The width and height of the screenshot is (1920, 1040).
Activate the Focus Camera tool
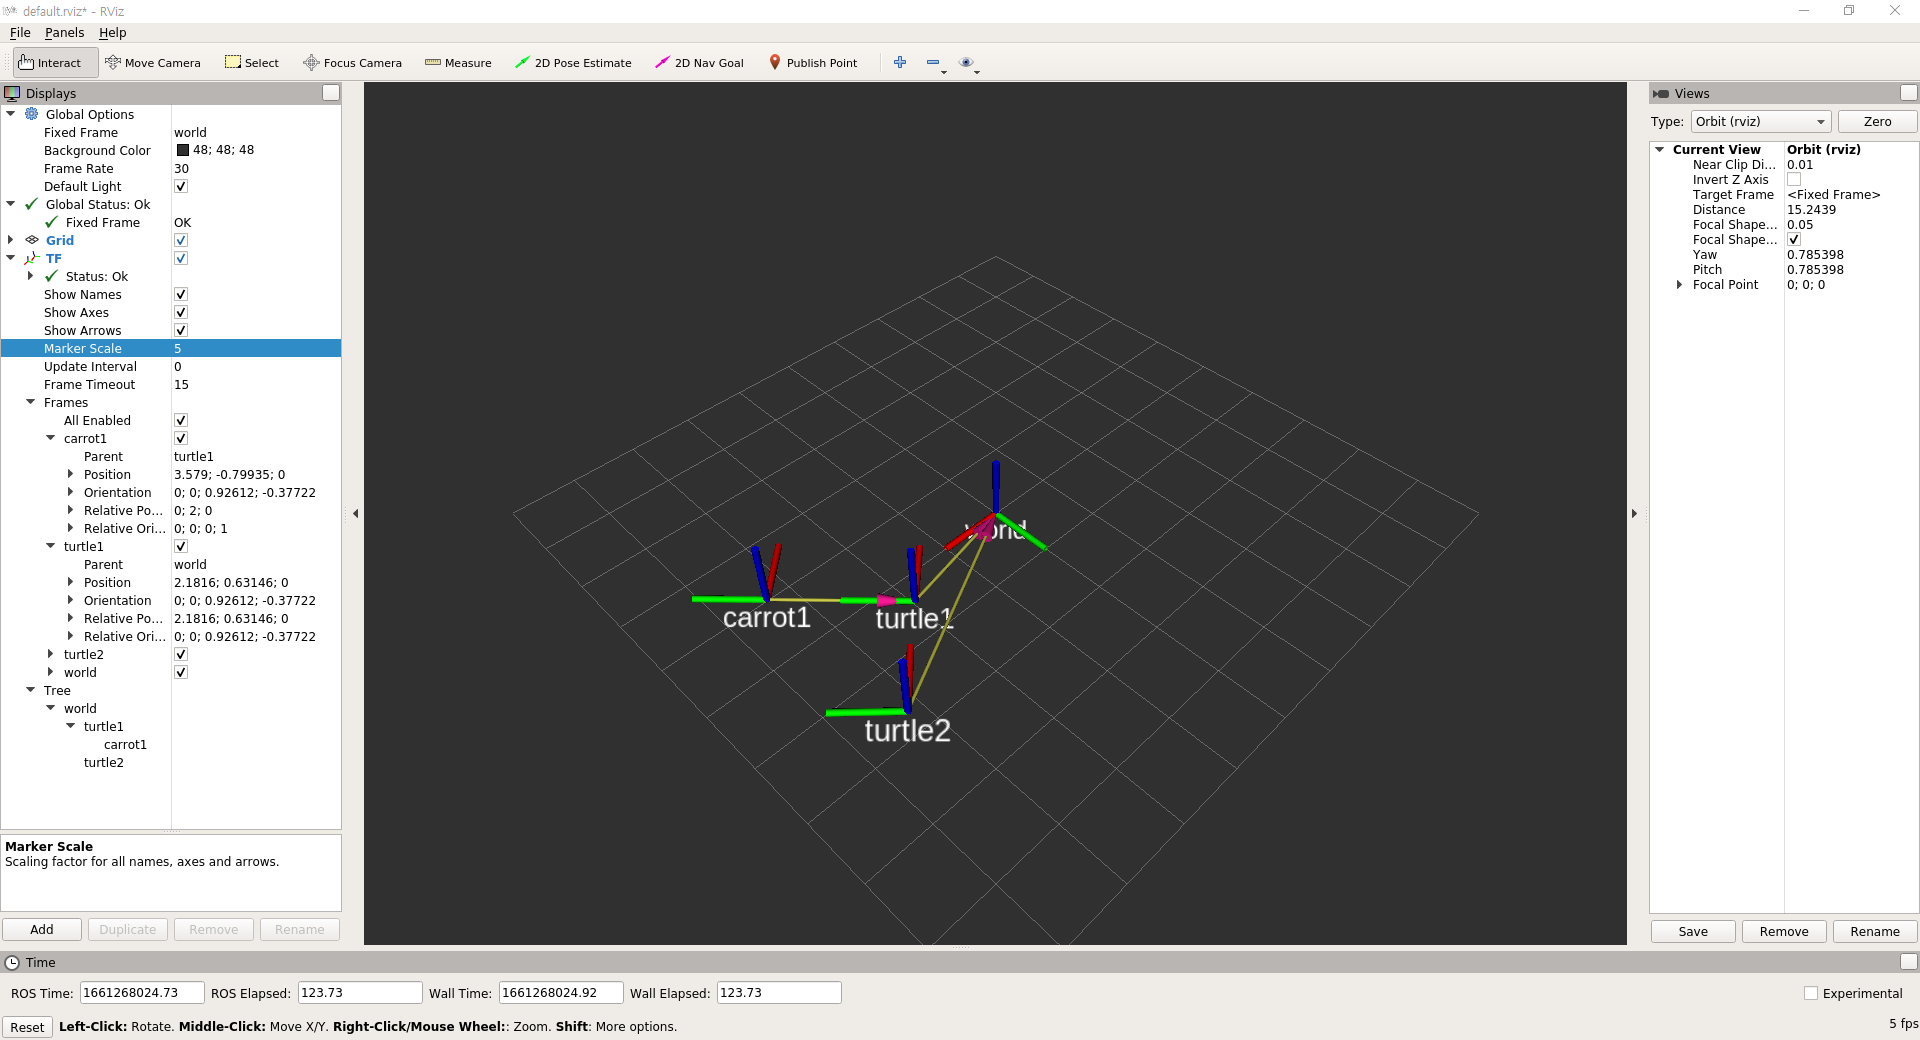tap(352, 63)
